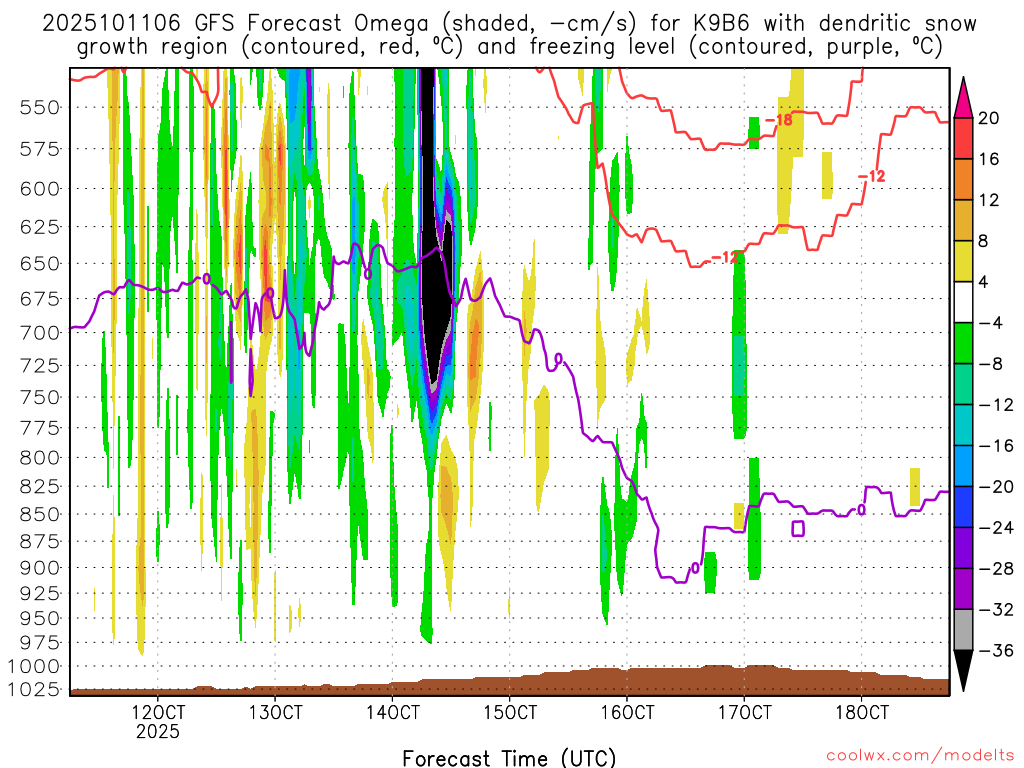Click the 130CT time axis label
1024x768 pixels.
pyautogui.click(x=275, y=712)
